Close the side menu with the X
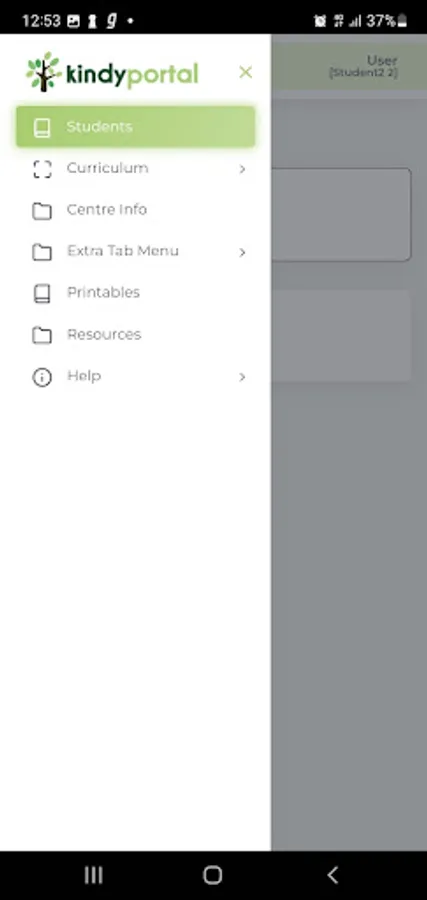The image size is (427, 900). (246, 72)
